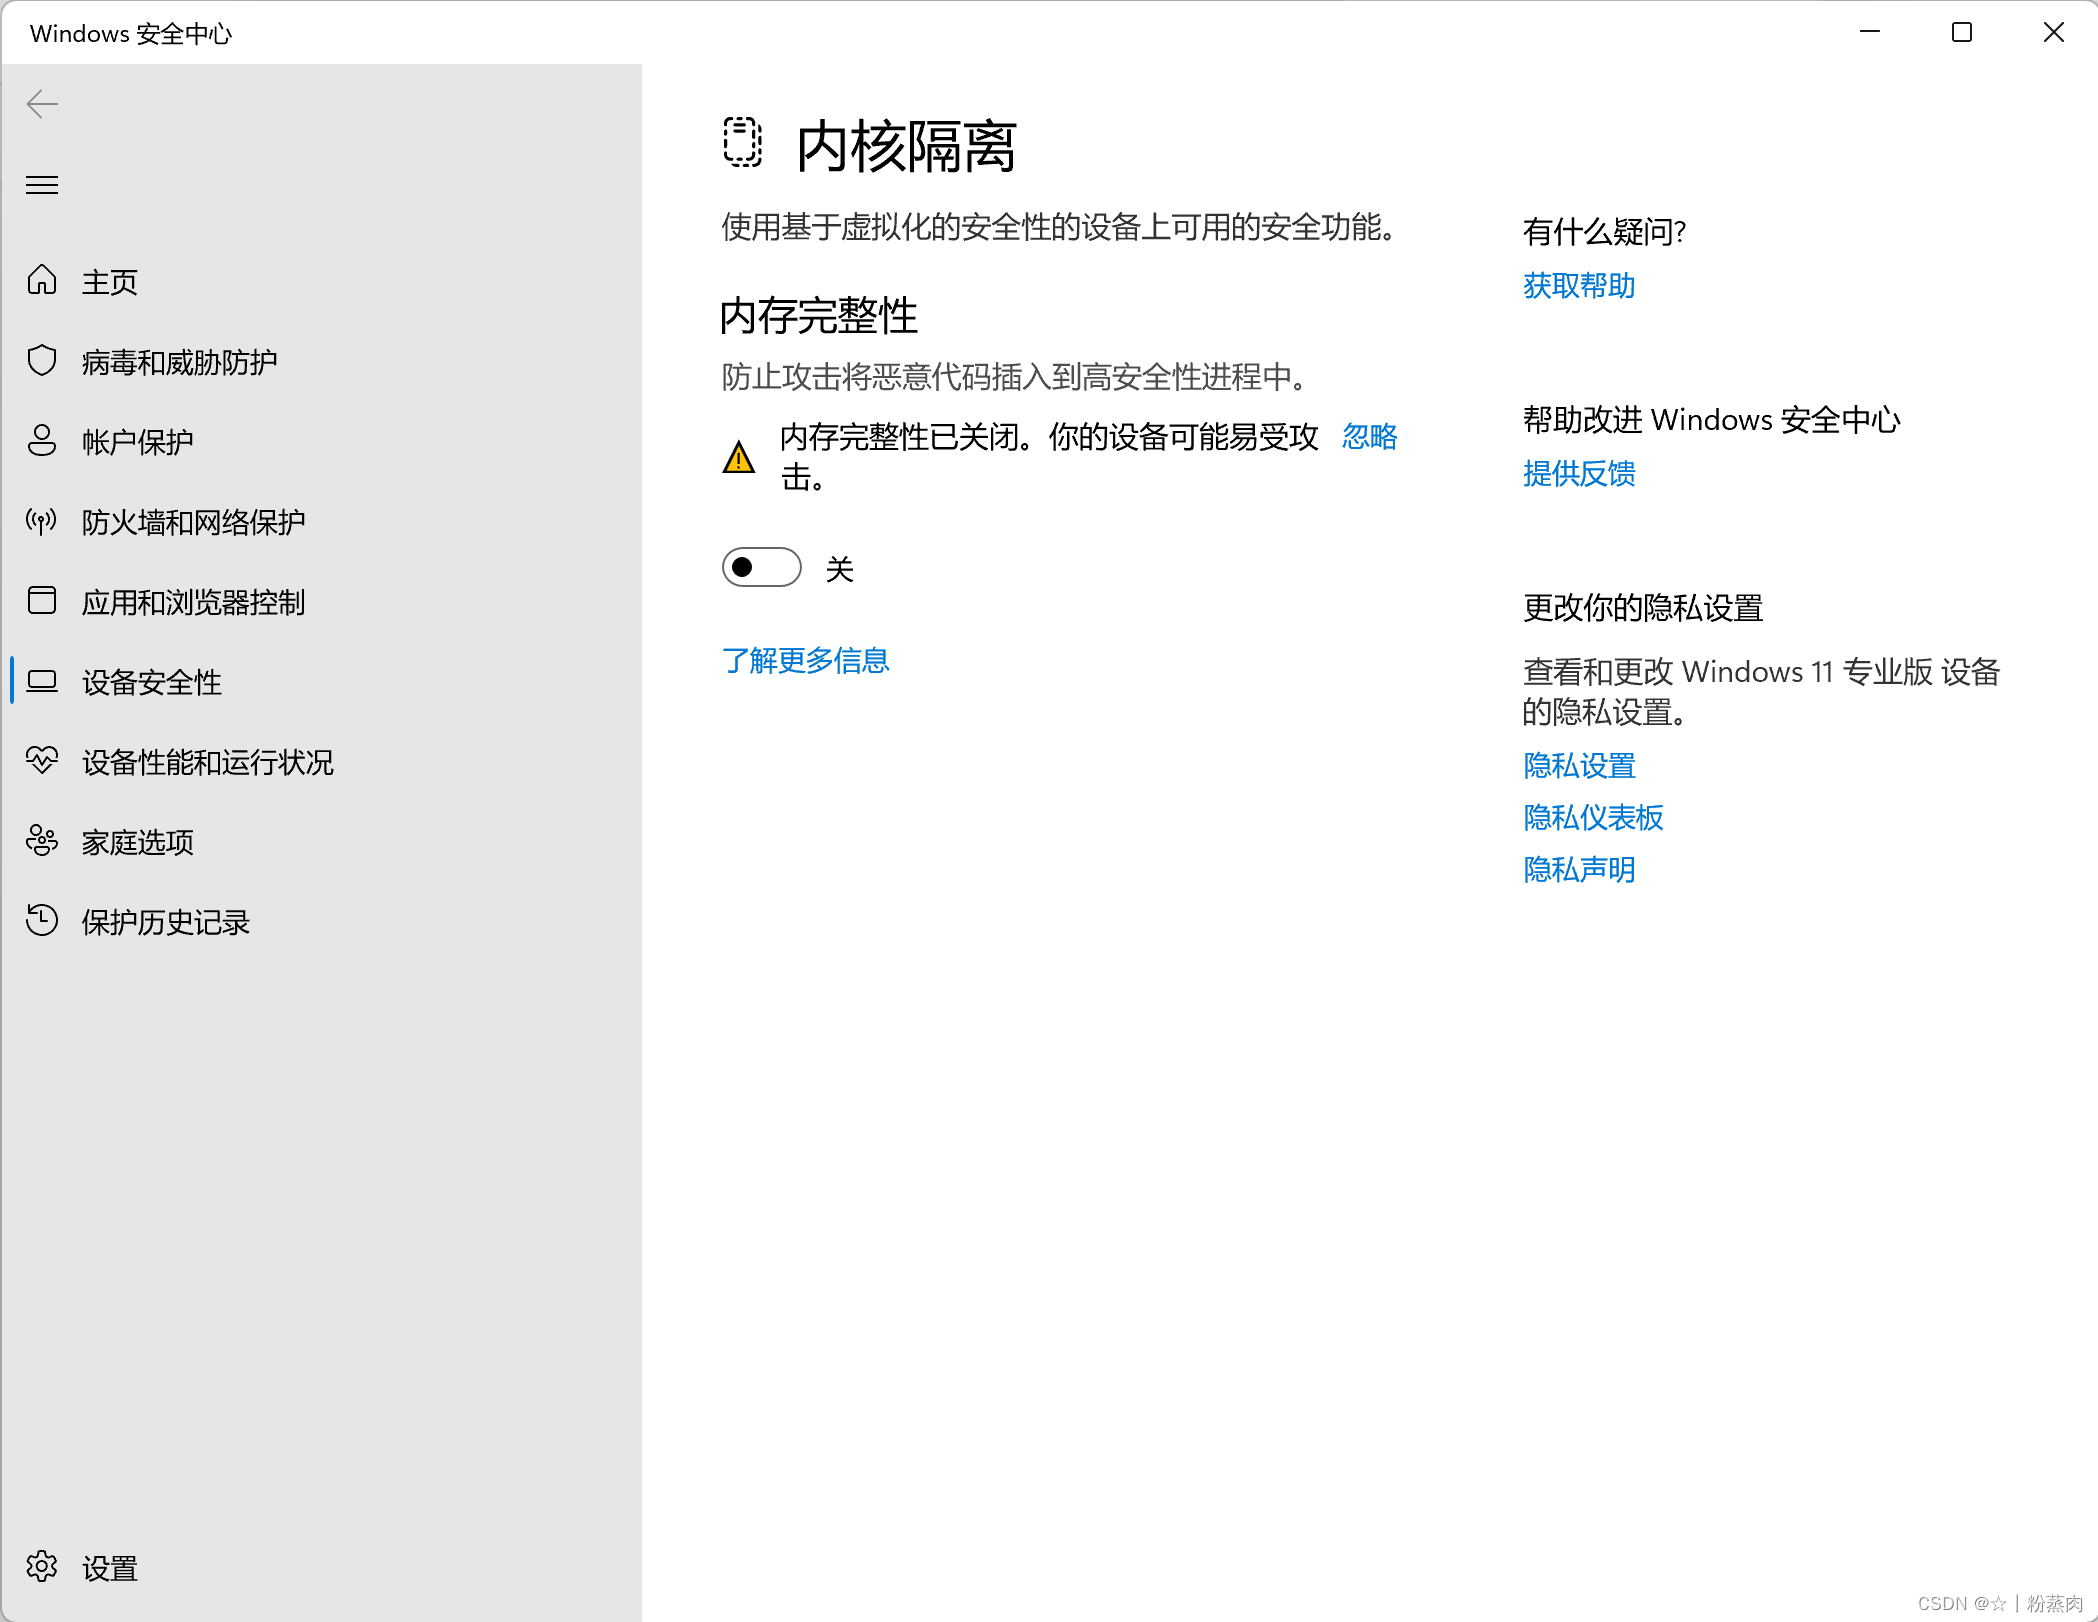Click the 关 label beside the toggle
This screenshot has width=2098, height=1622.
(839, 569)
